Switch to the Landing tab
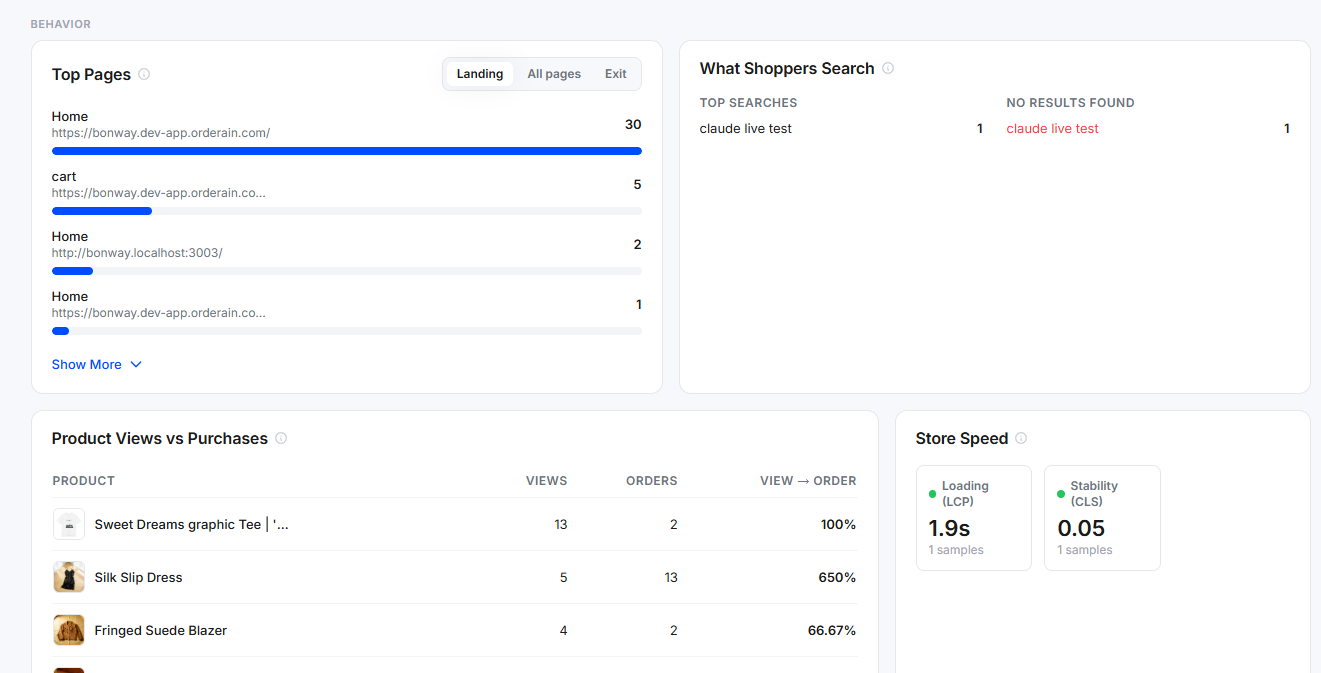Viewport: 1321px width, 673px height. 480,74
